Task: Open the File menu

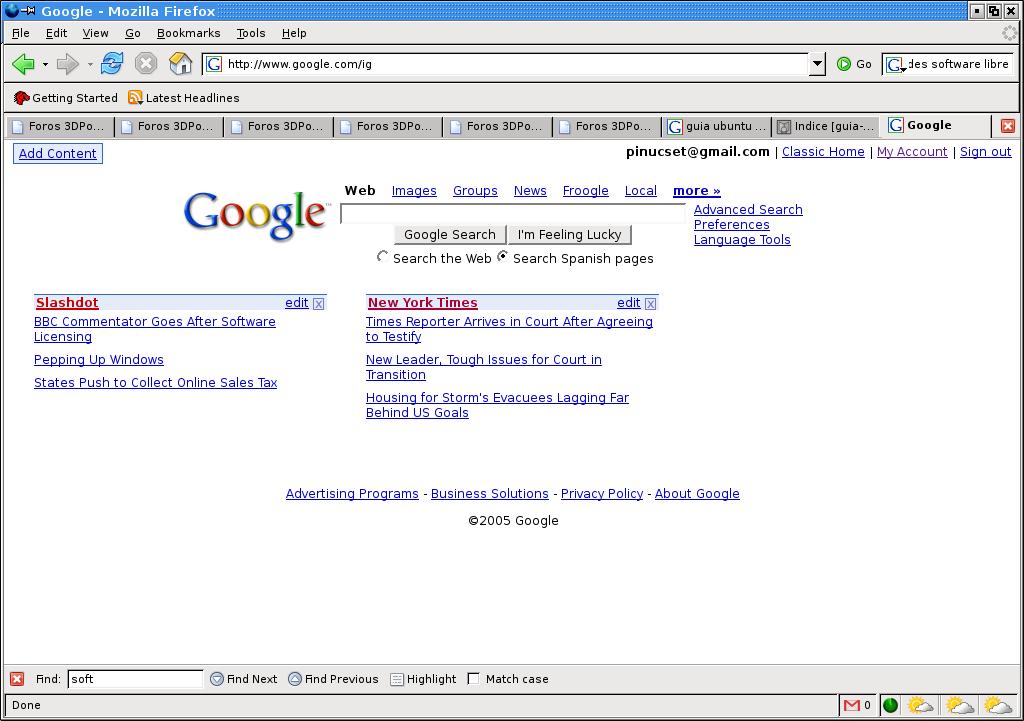Action: tap(21, 33)
